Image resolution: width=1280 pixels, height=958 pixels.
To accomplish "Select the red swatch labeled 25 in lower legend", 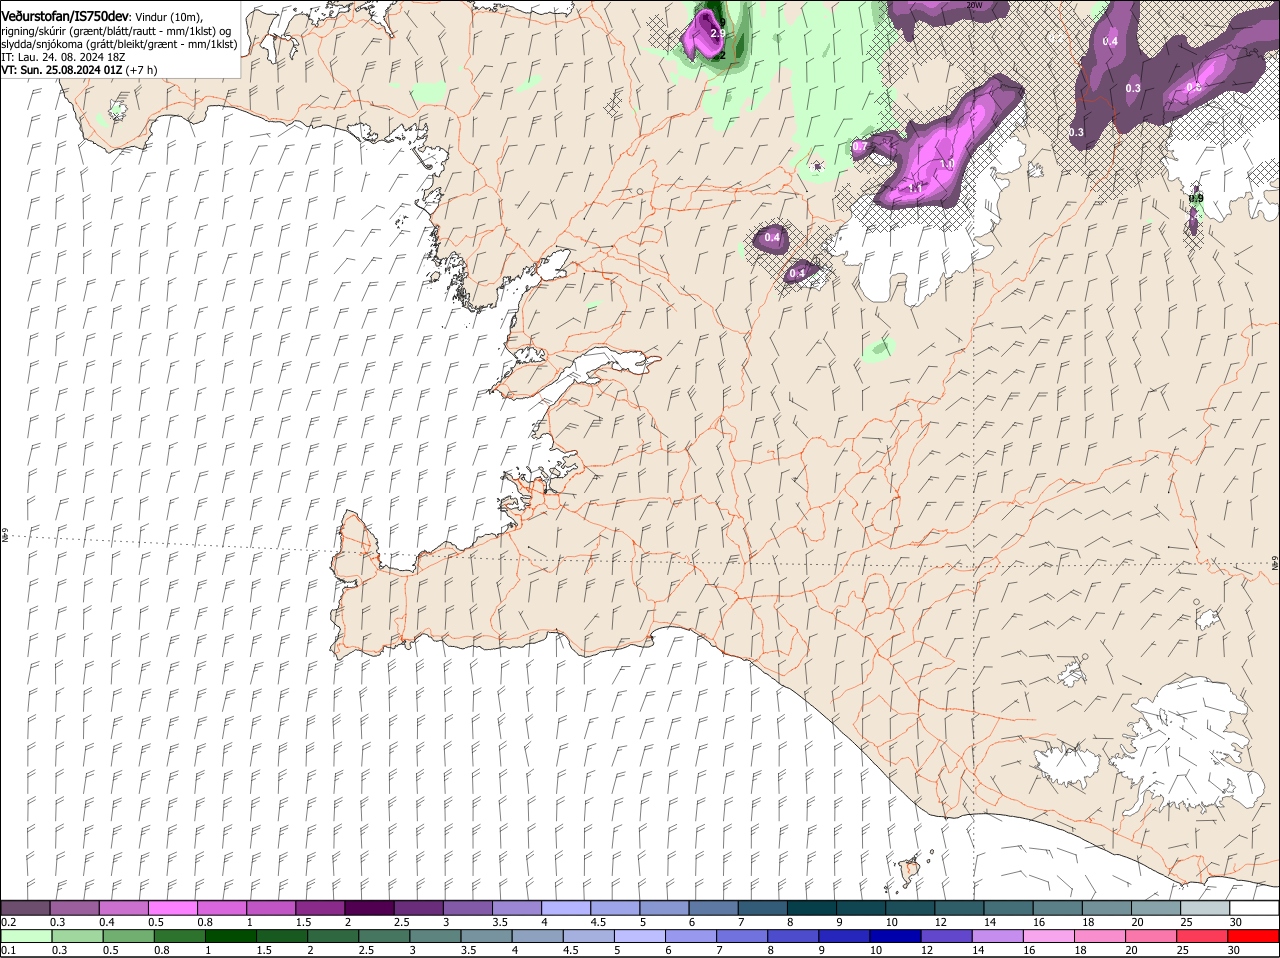I will click(x=1202, y=936).
